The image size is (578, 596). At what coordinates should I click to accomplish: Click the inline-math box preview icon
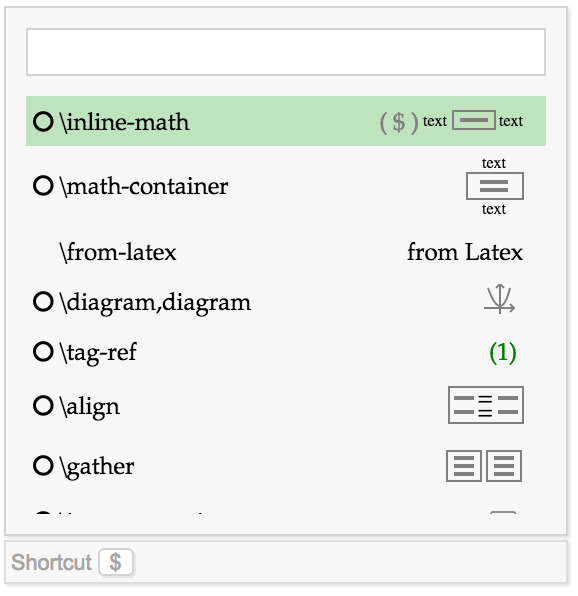473,120
